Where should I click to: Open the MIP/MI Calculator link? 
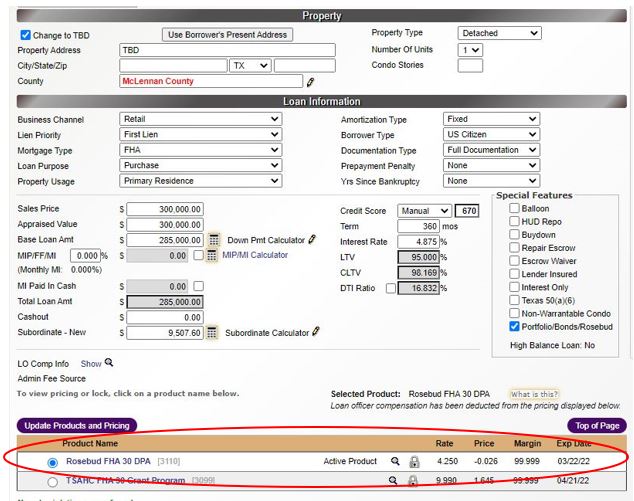tap(254, 256)
